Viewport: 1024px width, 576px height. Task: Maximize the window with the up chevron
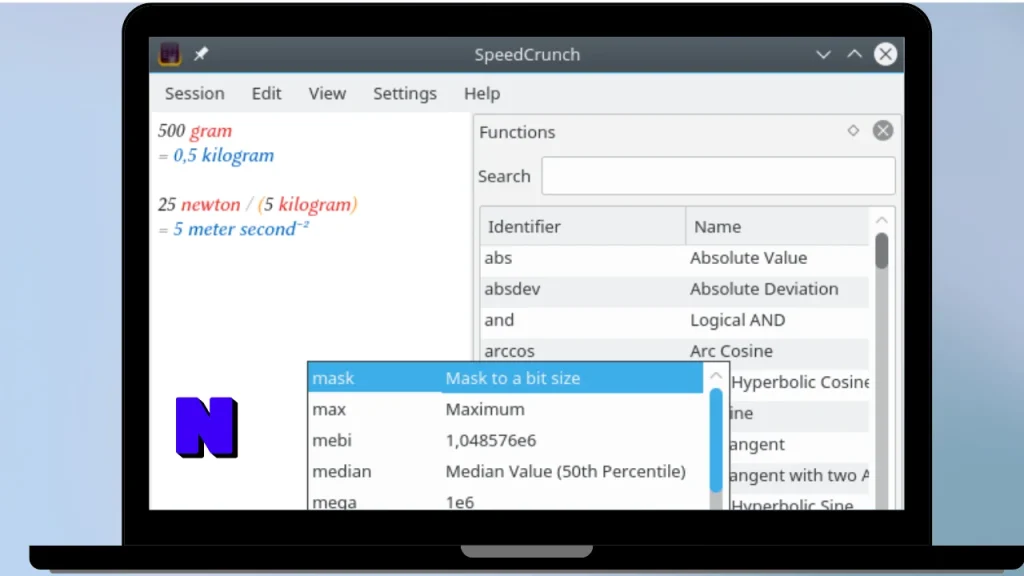(854, 54)
